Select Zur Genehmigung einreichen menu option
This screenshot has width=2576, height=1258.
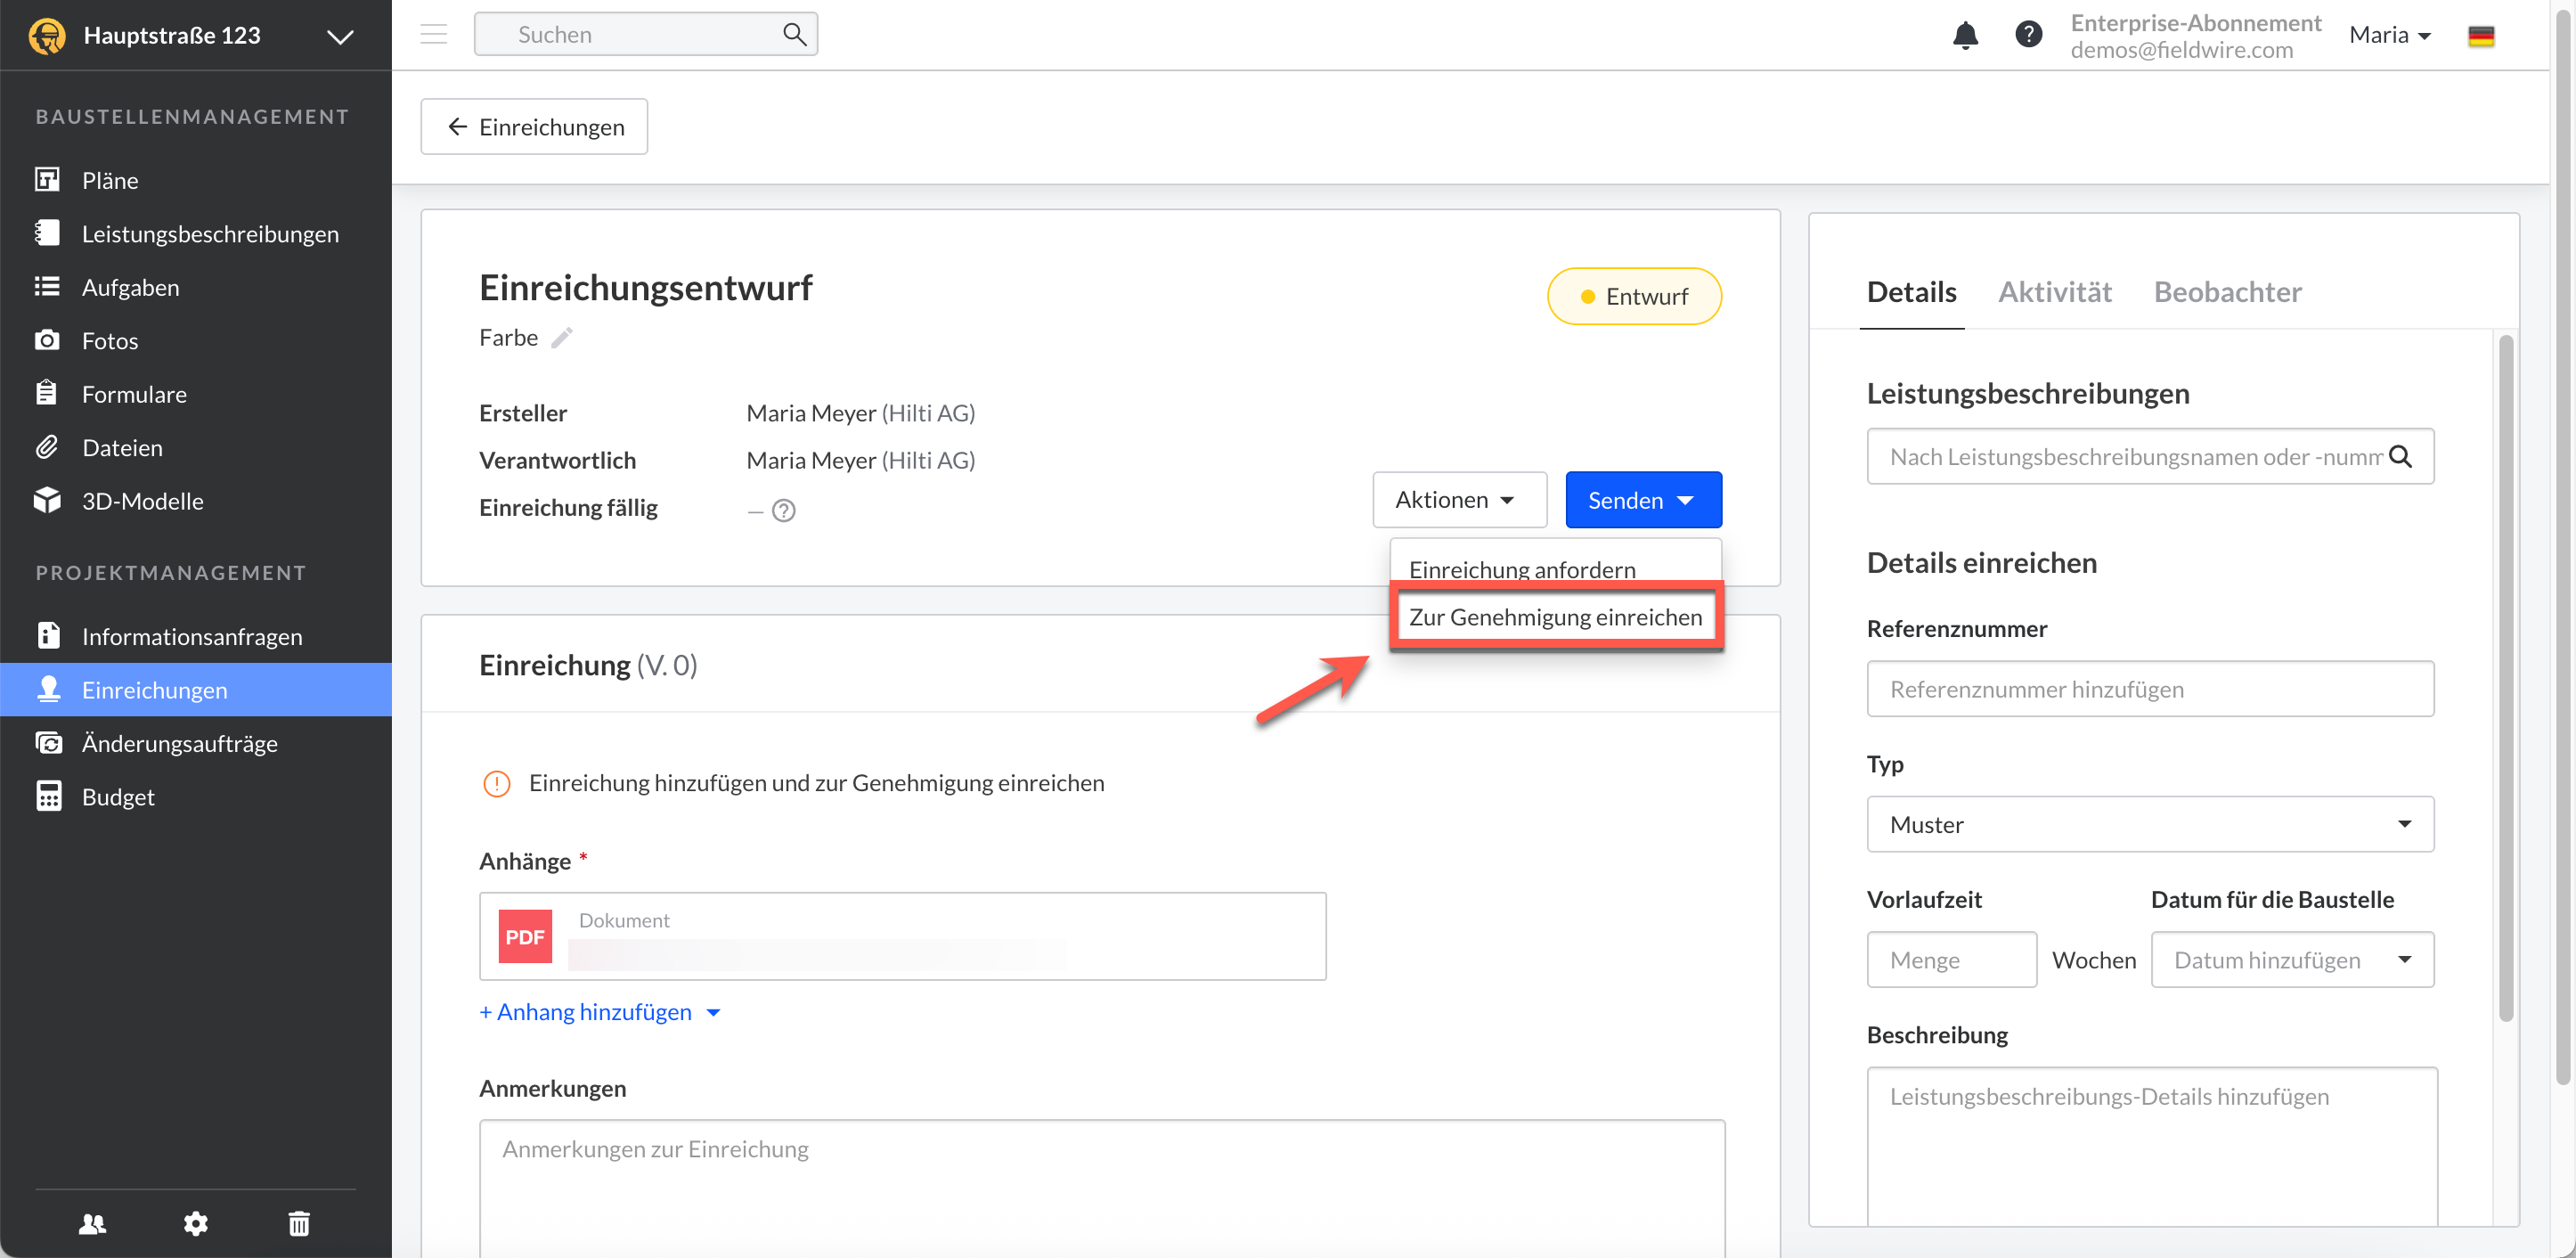(x=1555, y=617)
